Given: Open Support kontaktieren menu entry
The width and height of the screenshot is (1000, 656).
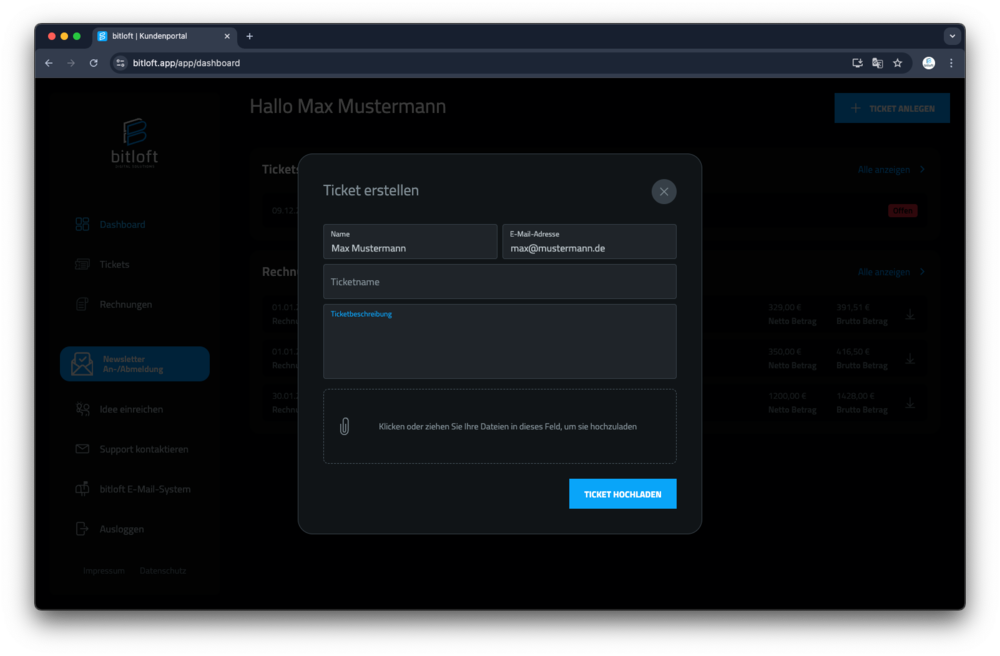Looking at the screenshot, I should coord(143,449).
